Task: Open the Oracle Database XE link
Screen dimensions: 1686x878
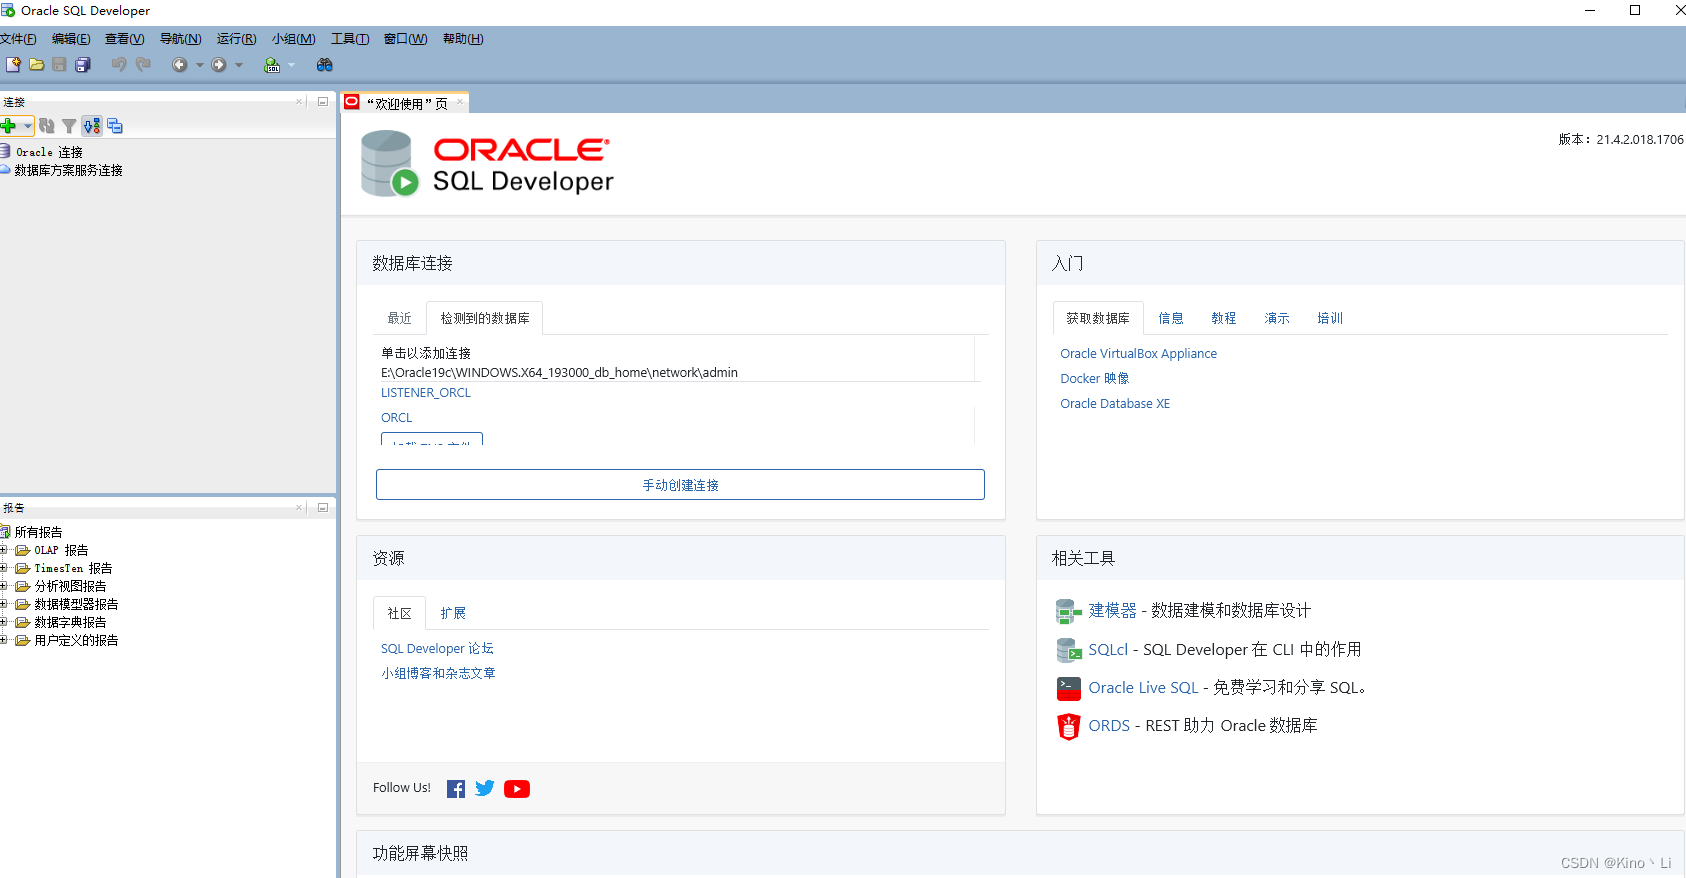Action: [1115, 404]
